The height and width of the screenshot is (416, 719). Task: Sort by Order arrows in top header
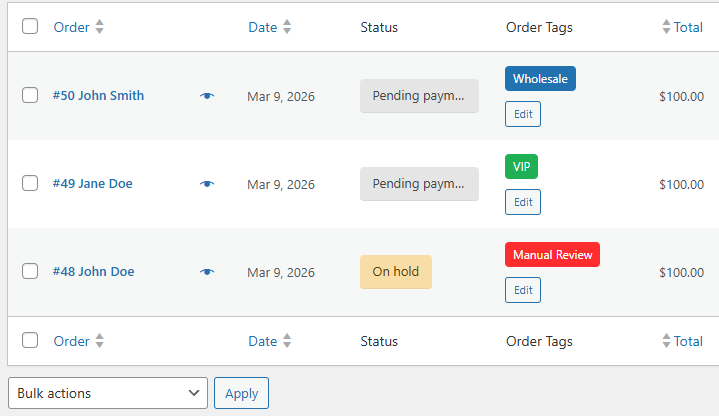pyautogui.click(x=100, y=27)
